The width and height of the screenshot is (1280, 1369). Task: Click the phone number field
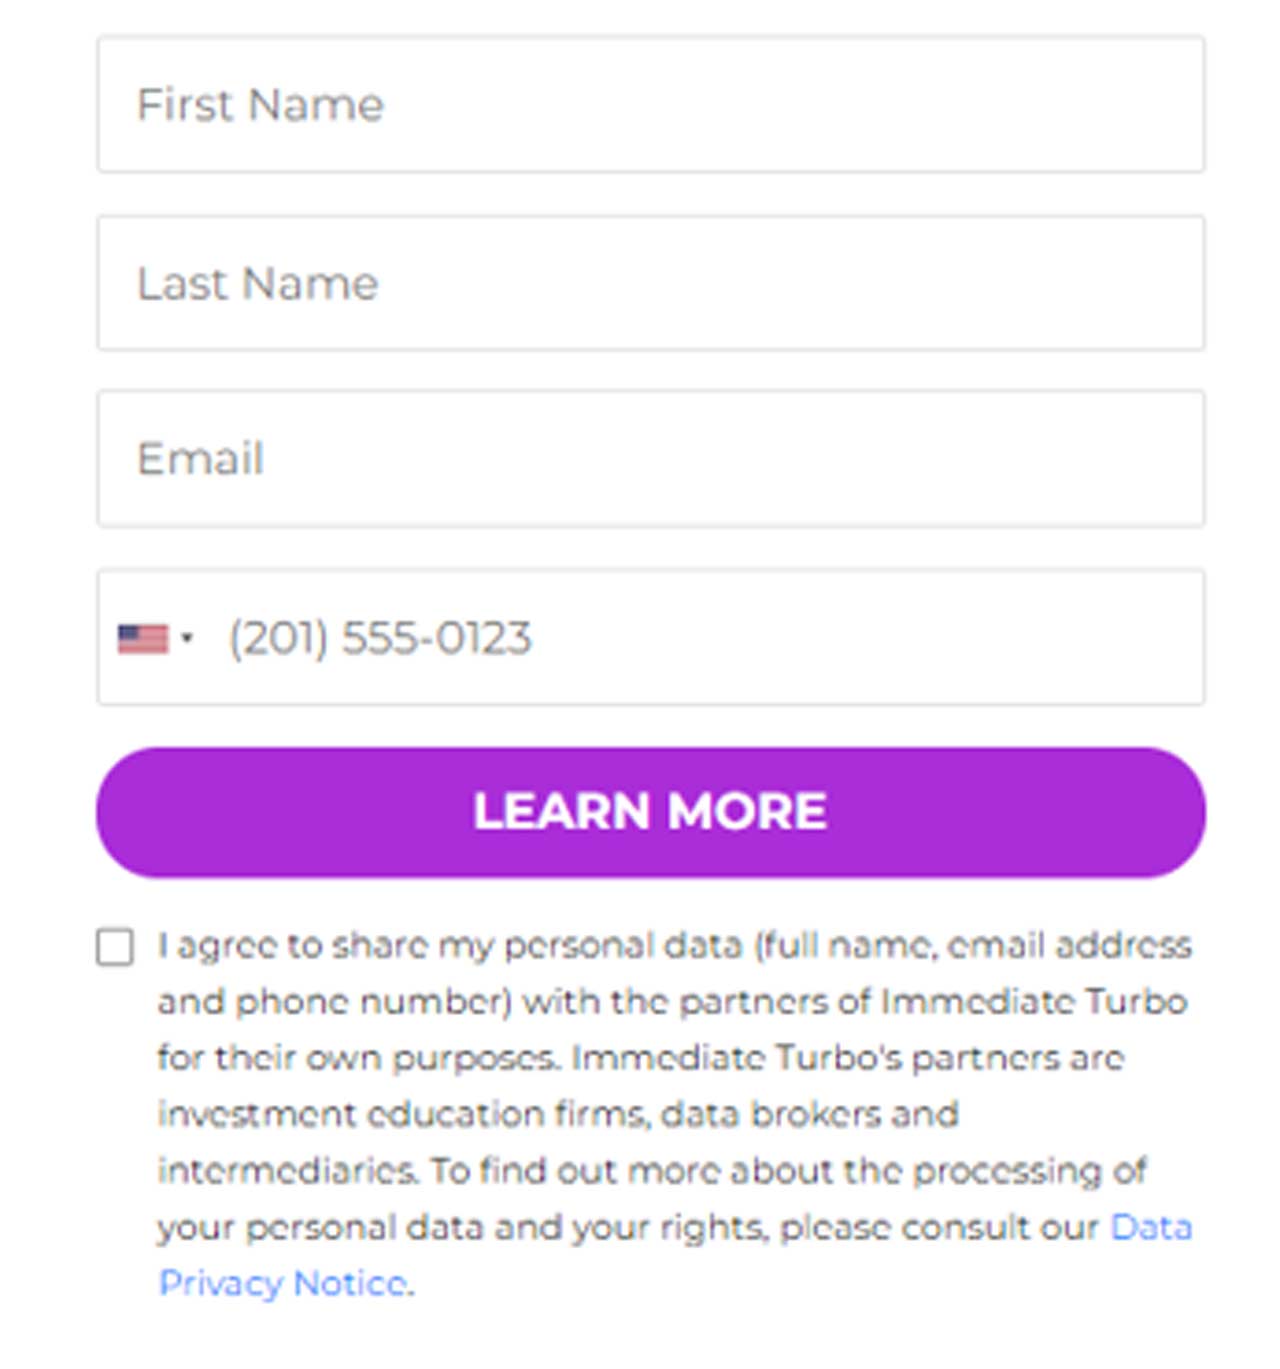(700, 637)
